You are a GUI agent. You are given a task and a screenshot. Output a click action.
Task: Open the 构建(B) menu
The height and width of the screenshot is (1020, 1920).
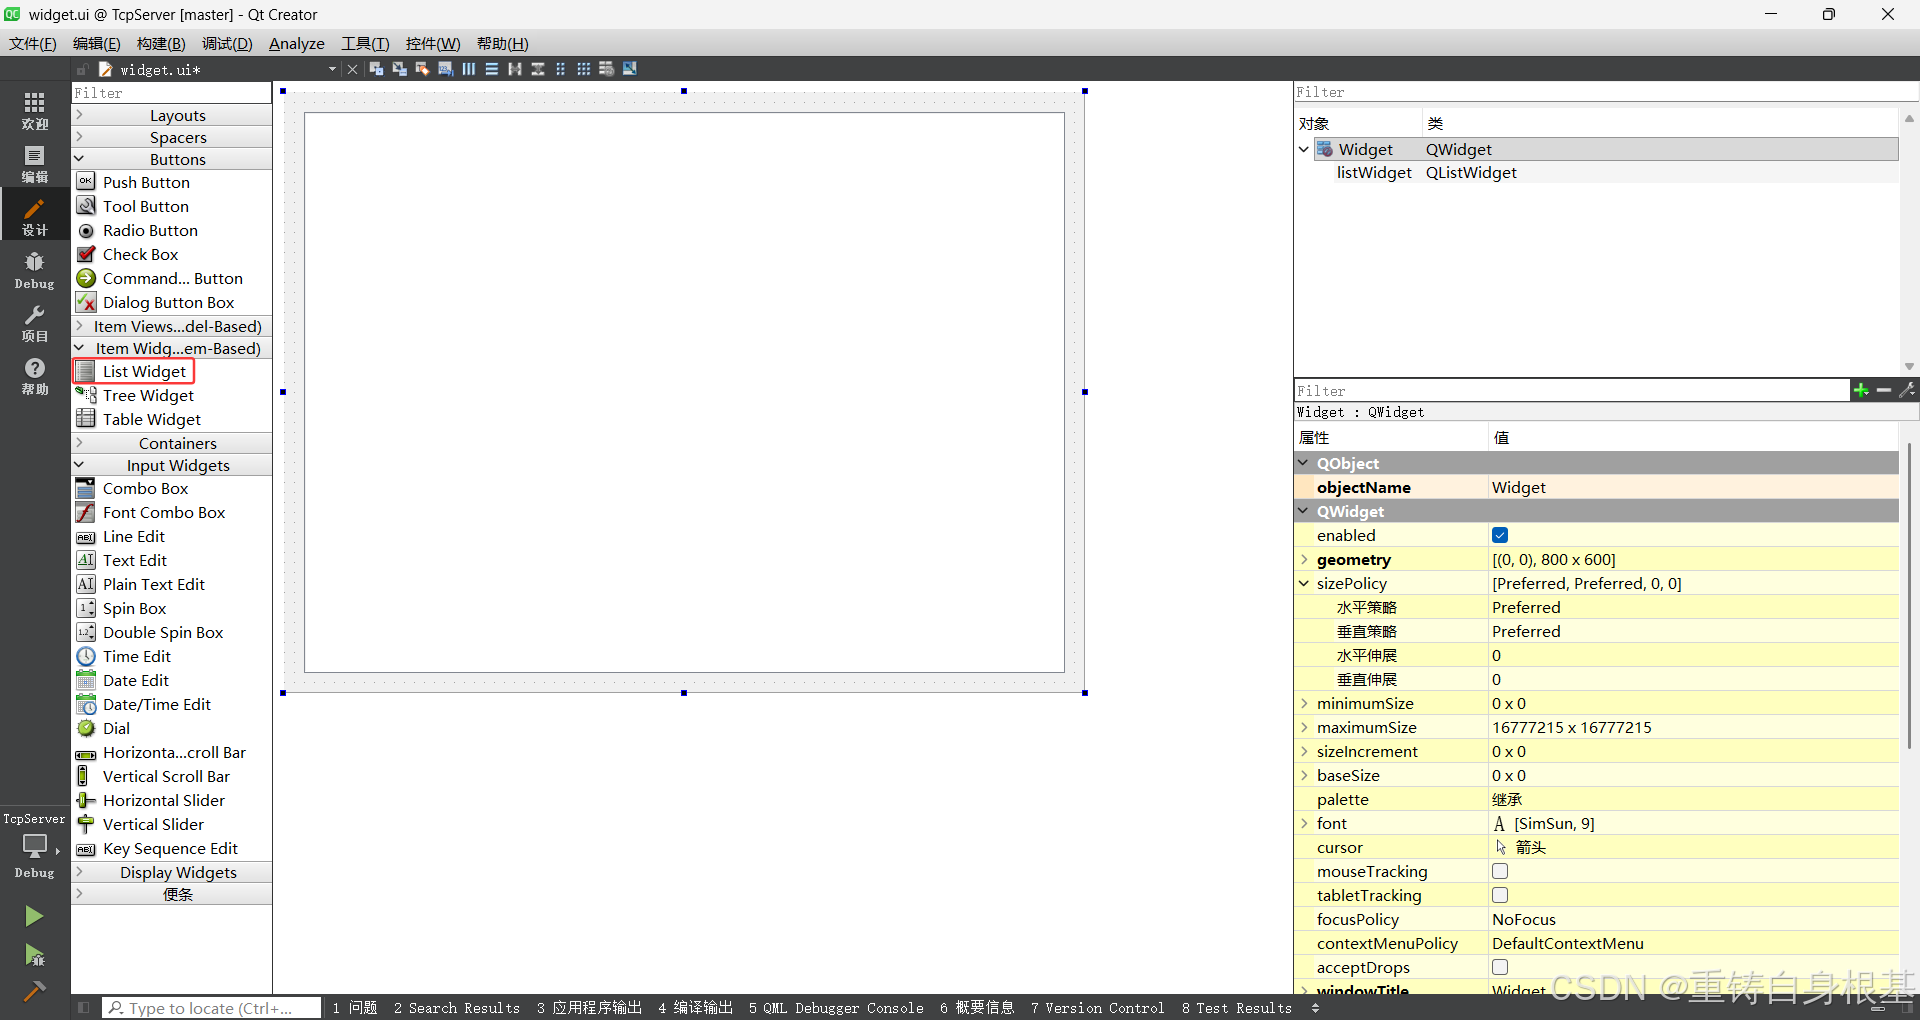161,43
